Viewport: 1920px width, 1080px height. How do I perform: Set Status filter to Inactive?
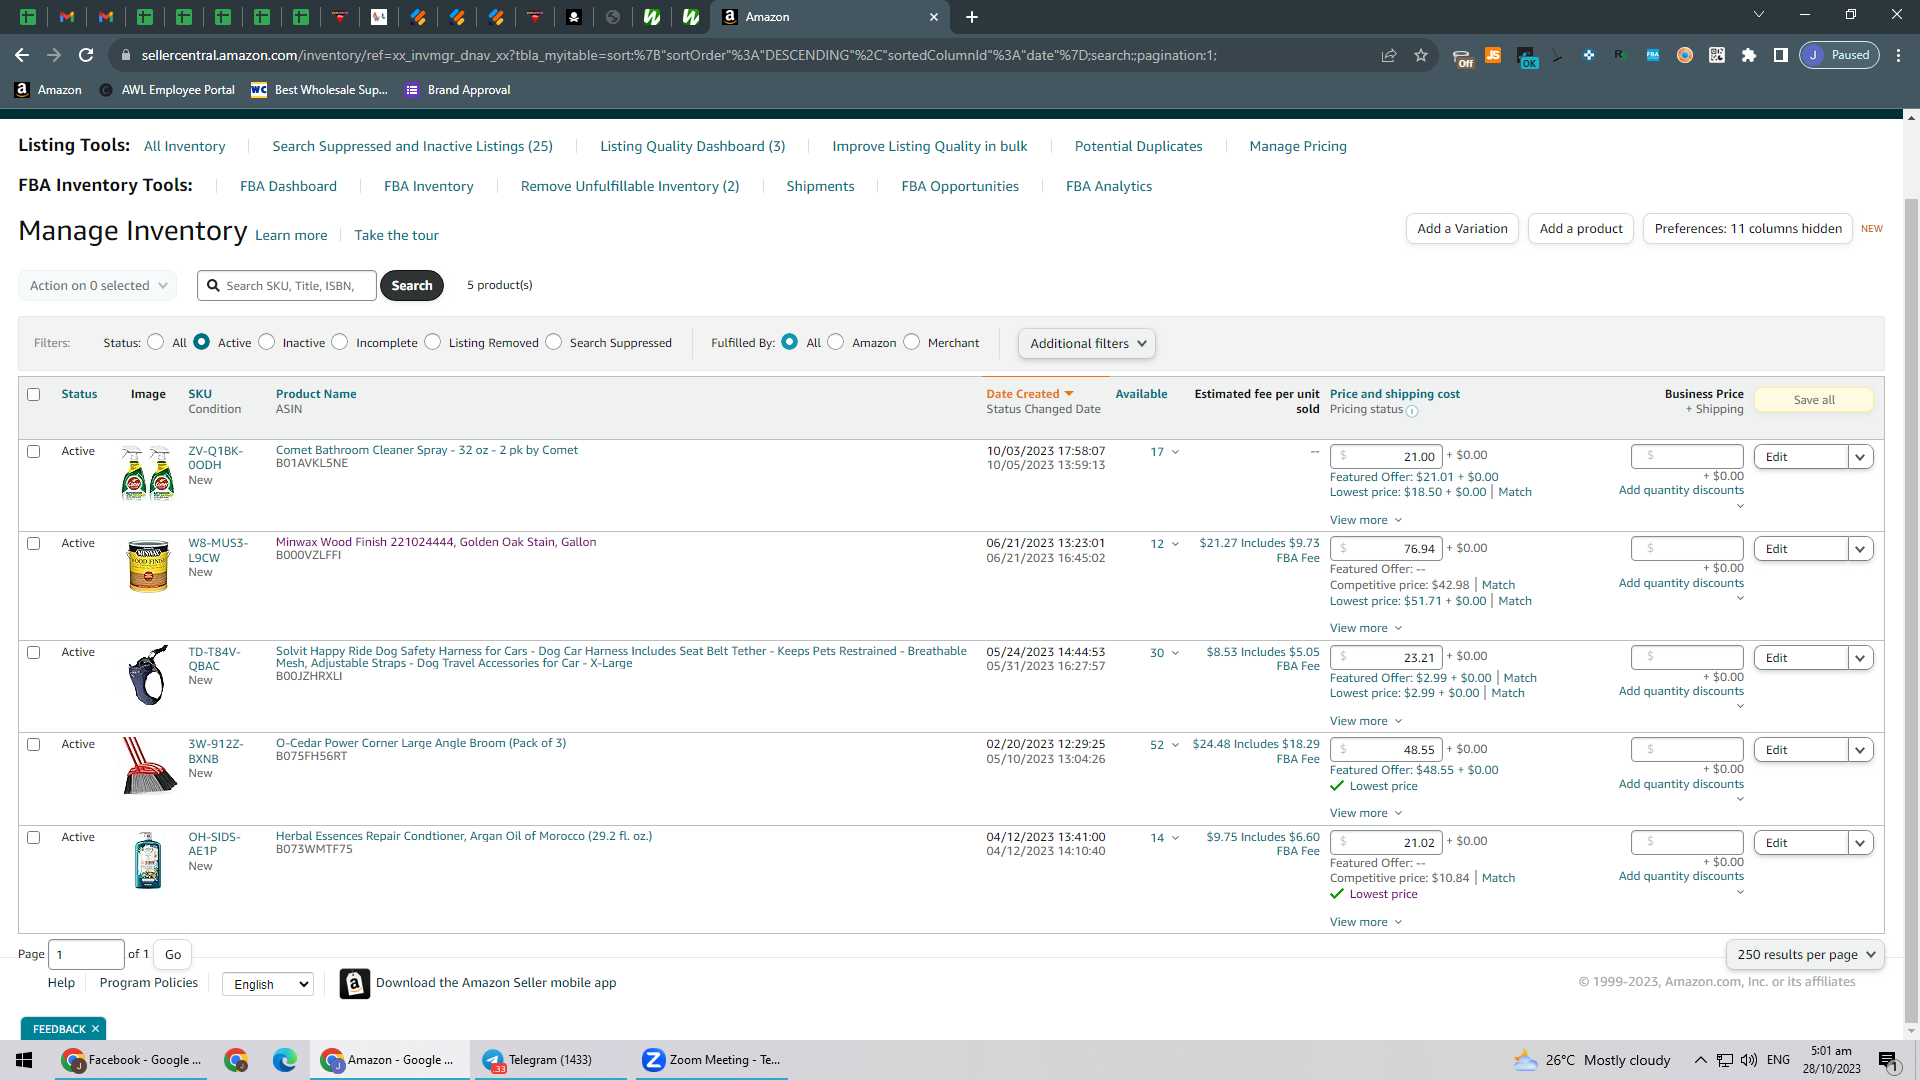pyautogui.click(x=266, y=342)
